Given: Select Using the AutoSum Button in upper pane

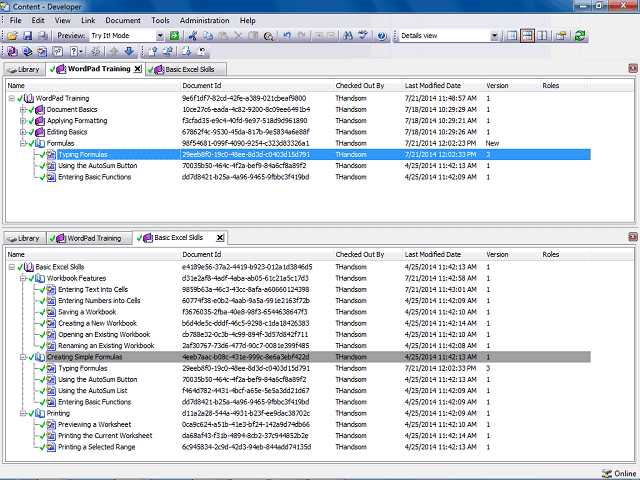Looking at the screenshot, I should 98,166.
